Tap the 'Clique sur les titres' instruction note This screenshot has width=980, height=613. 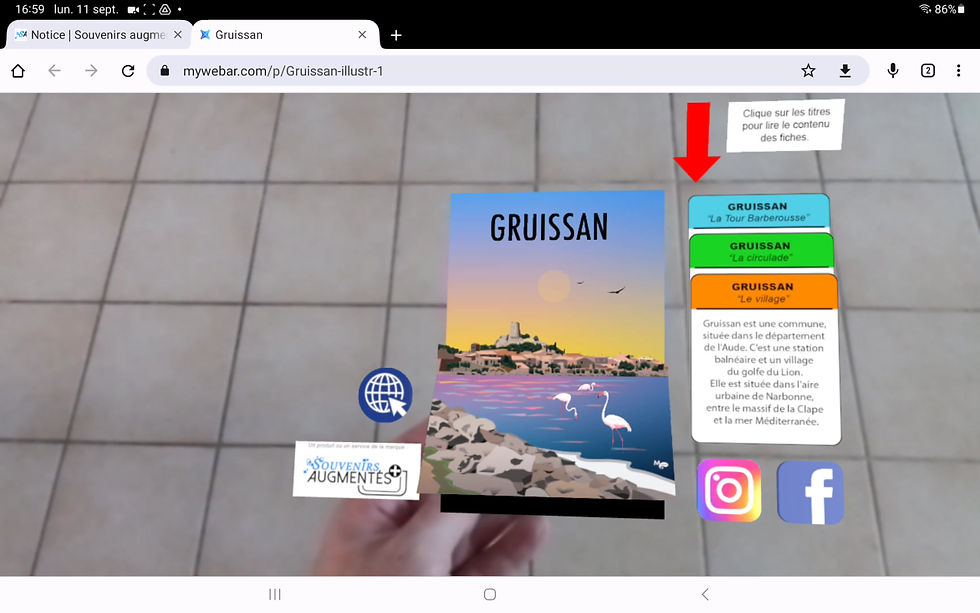click(x=786, y=125)
